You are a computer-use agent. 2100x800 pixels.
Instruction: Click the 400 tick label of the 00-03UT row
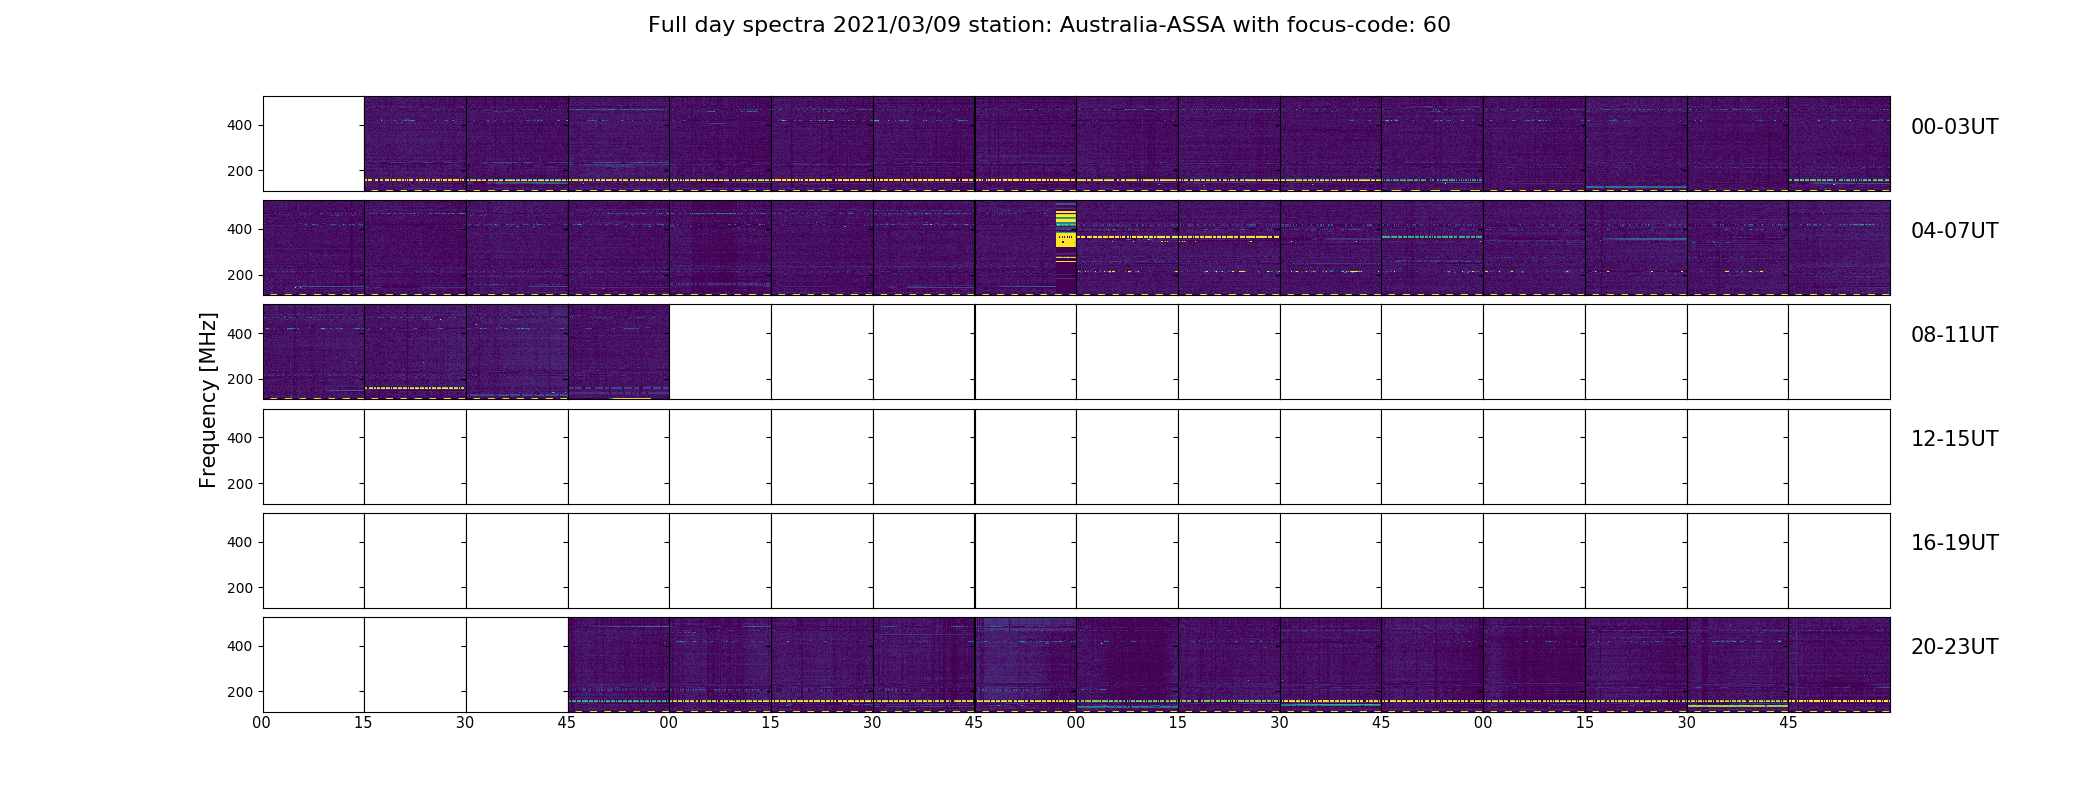point(240,125)
